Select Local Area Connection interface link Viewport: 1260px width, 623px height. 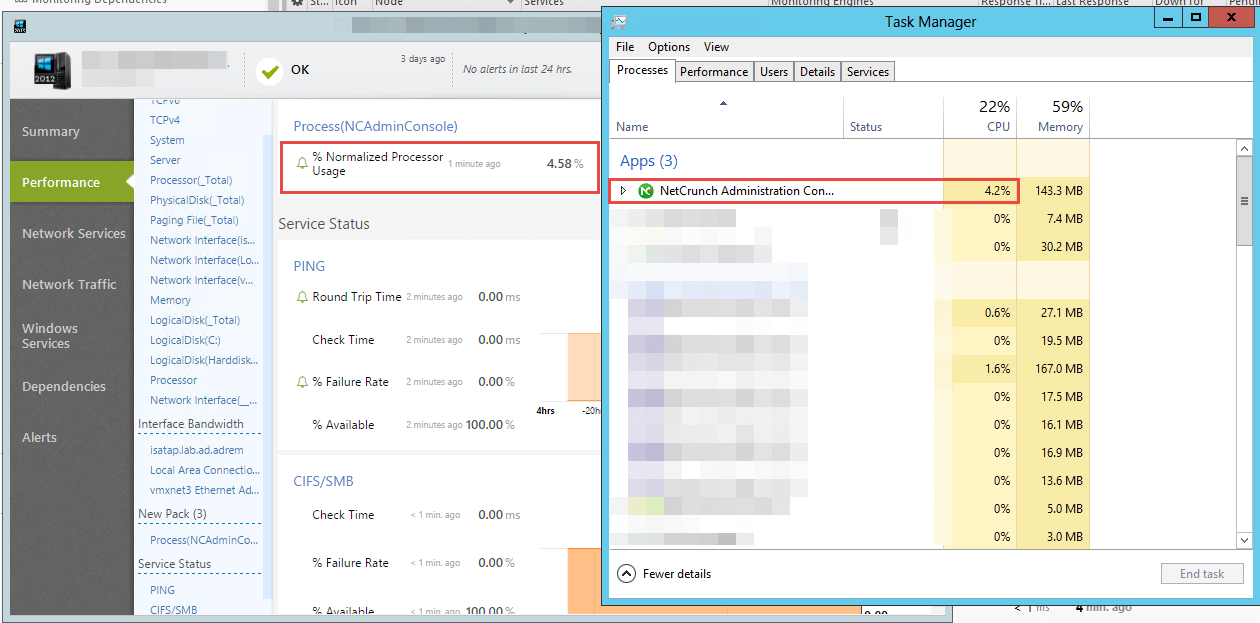pos(204,470)
